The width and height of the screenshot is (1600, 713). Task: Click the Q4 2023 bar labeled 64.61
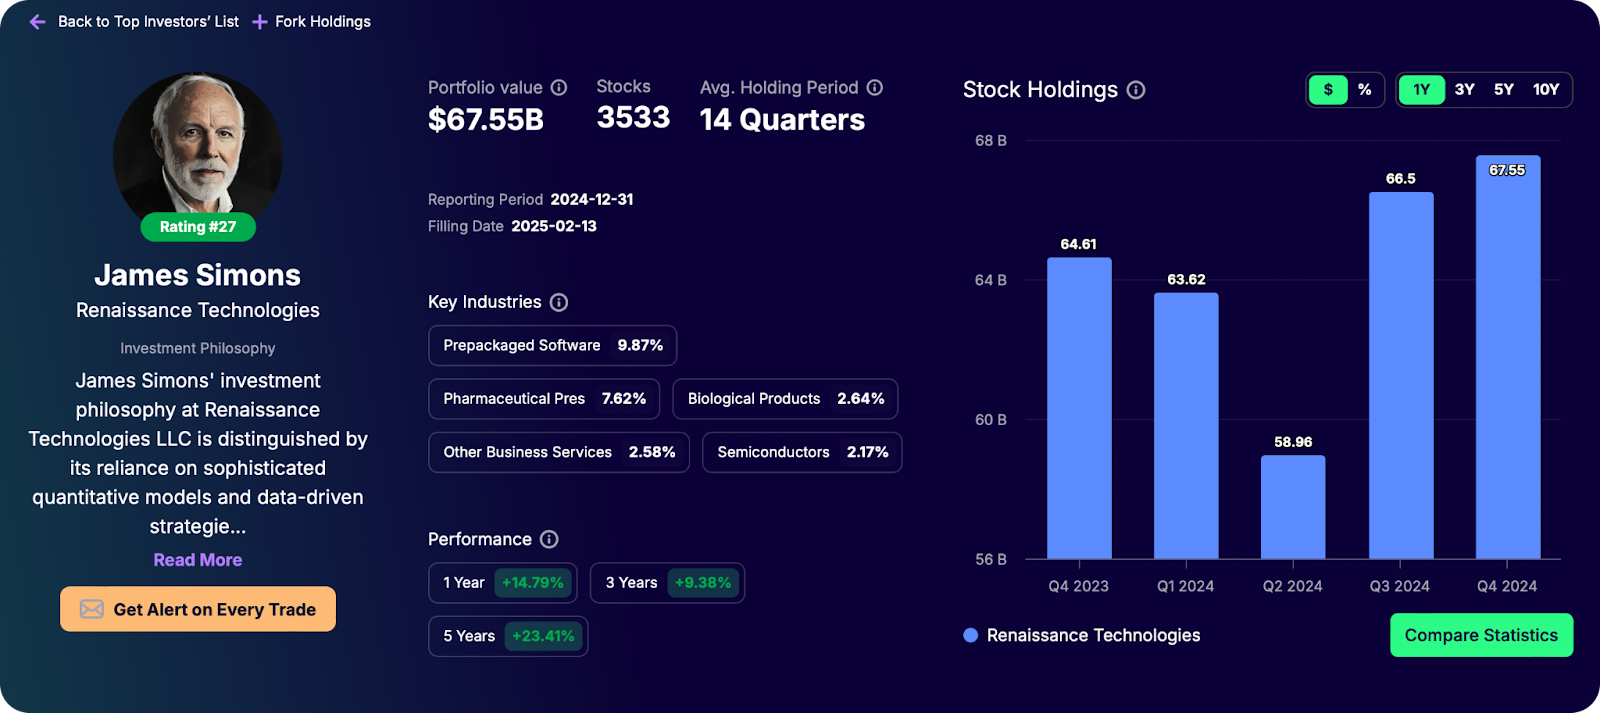pos(1079,408)
